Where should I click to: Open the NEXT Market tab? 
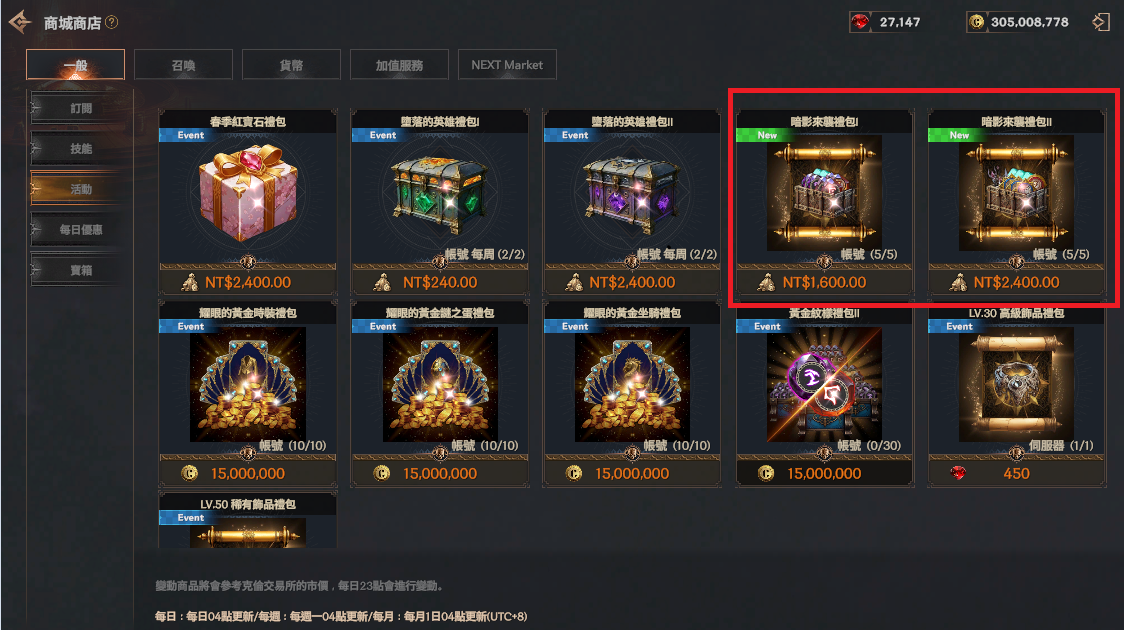pos(507,65)
